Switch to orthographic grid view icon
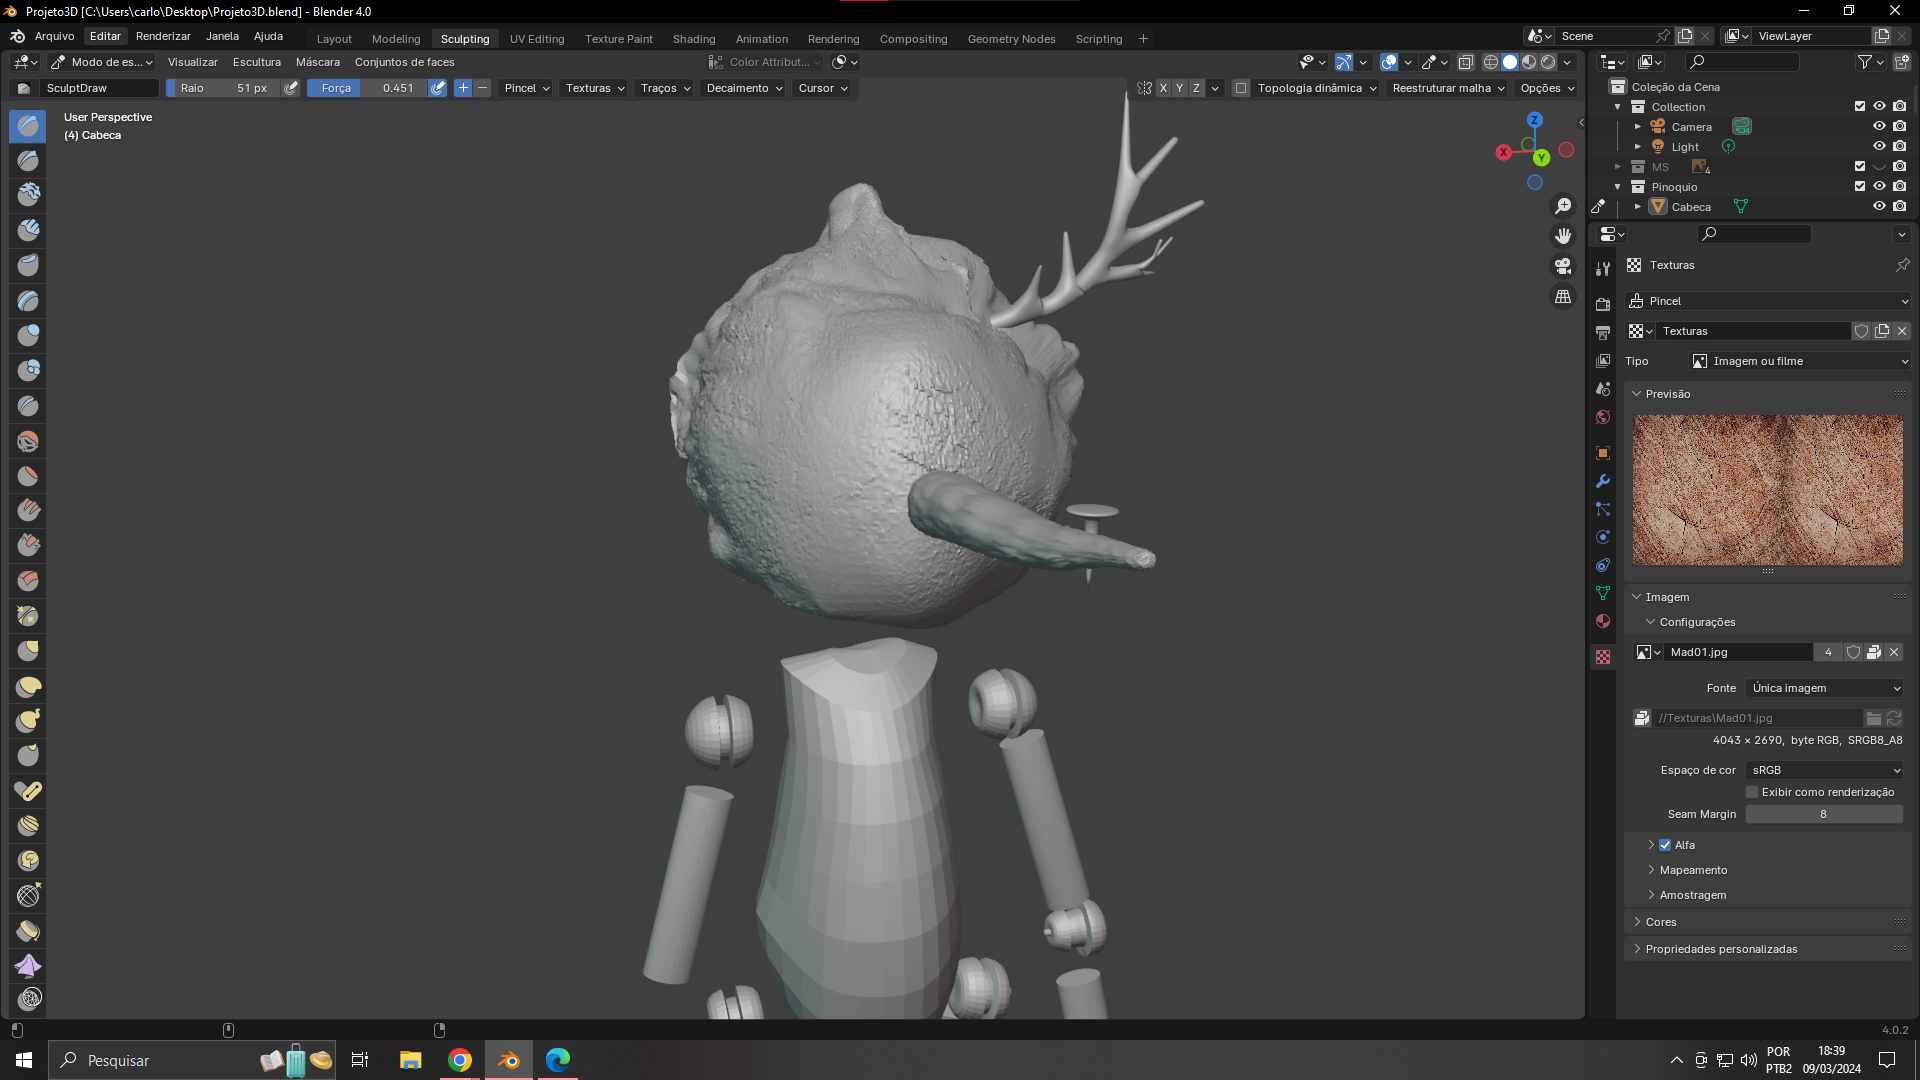The image size is (1920, 1080). pos(1563,297)
